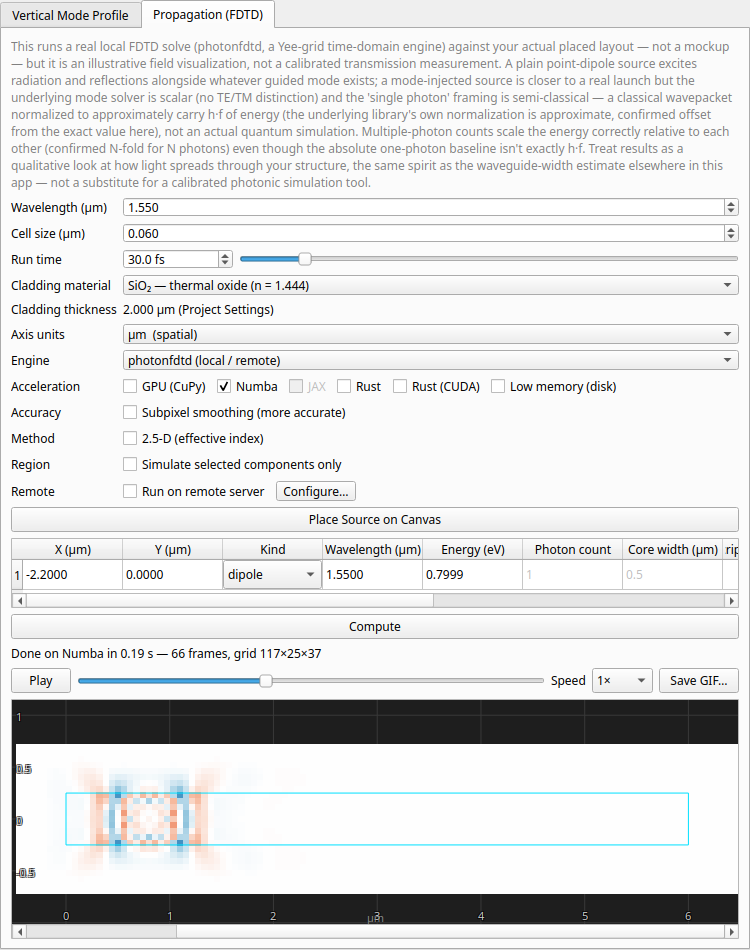Decrease Wavelength using the spinner down arrow
Screen dimensions: 750x950
pyautogui.click(x=731, y=211)
